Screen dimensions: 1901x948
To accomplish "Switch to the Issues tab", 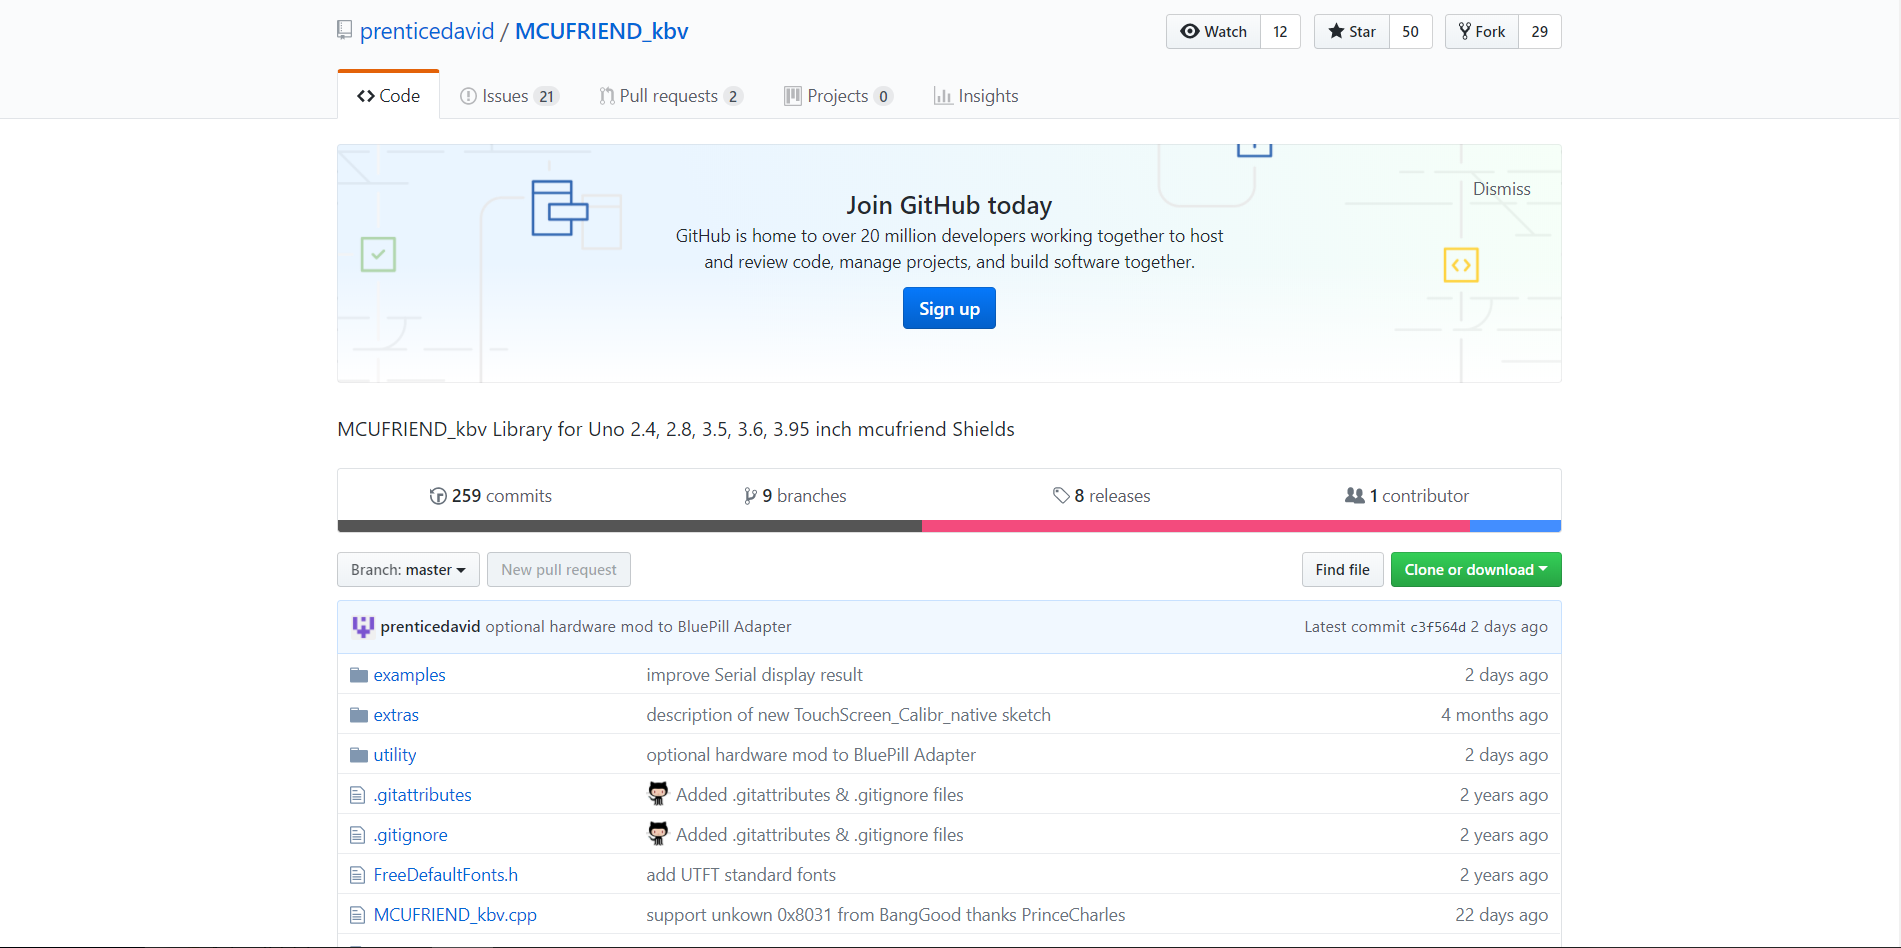I will point(509,96).
